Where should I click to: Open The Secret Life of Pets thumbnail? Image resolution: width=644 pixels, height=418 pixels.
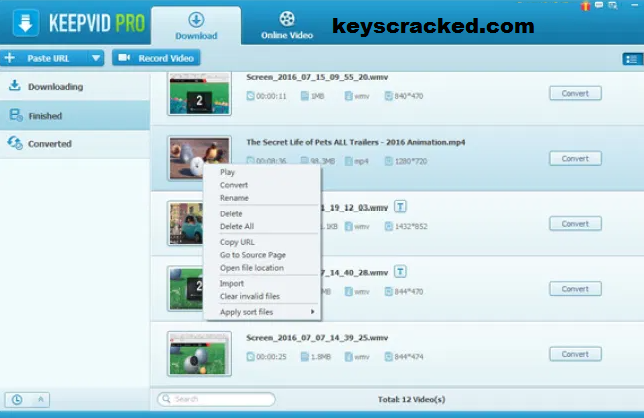tap(200, 158)
